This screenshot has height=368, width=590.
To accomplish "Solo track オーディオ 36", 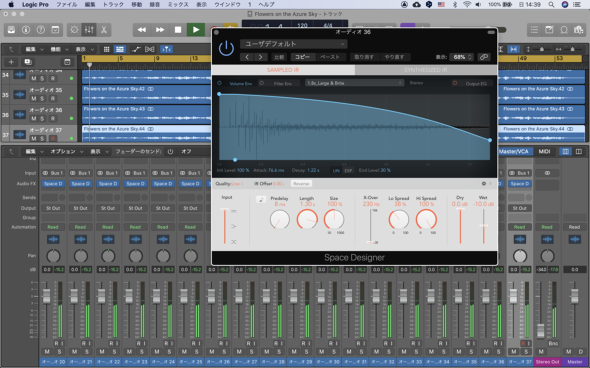I will click(43, 119).
